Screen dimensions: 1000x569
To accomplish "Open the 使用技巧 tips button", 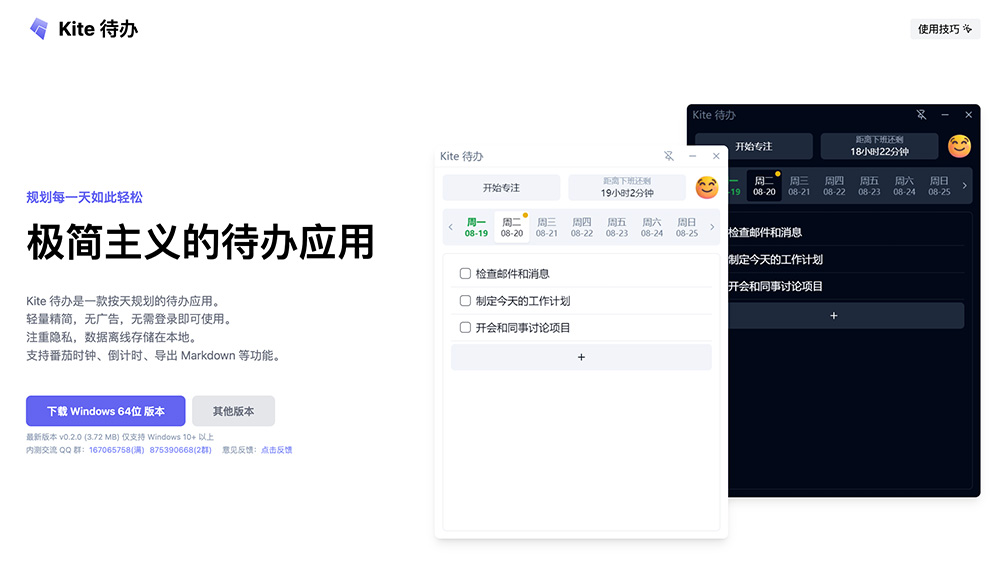I will coord(945,29).
